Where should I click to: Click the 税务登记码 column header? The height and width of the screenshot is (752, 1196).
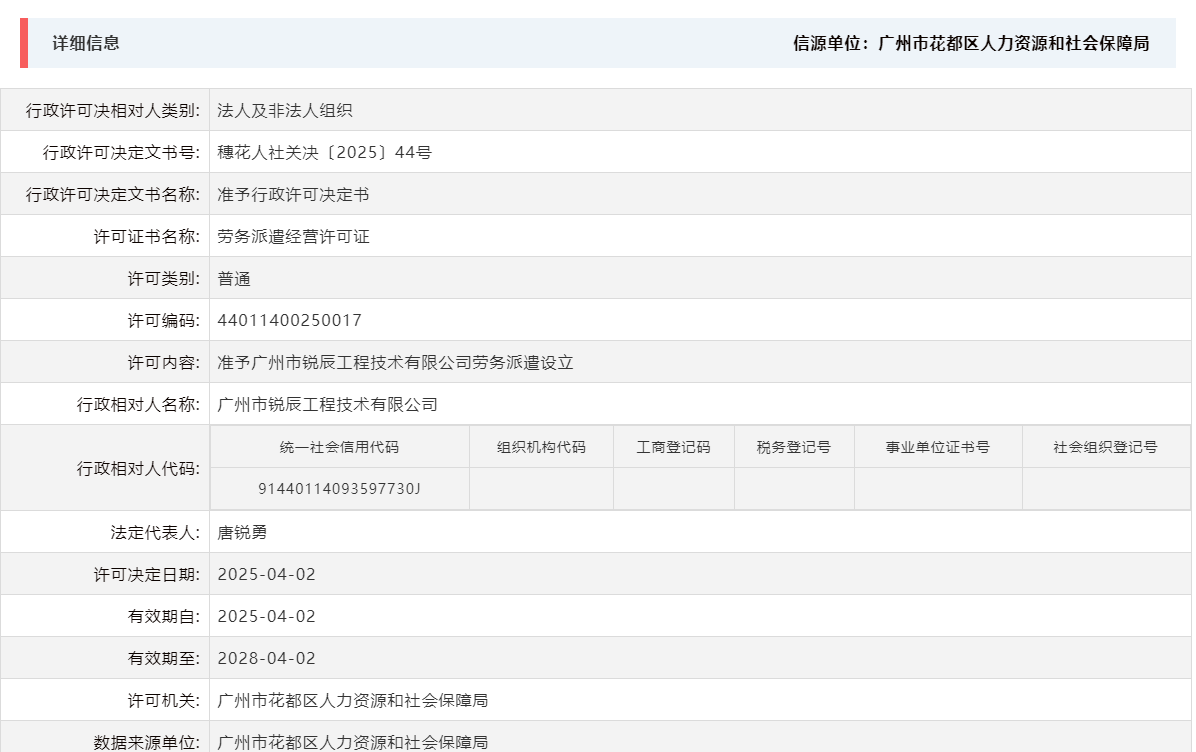click(x=794, y=447)
